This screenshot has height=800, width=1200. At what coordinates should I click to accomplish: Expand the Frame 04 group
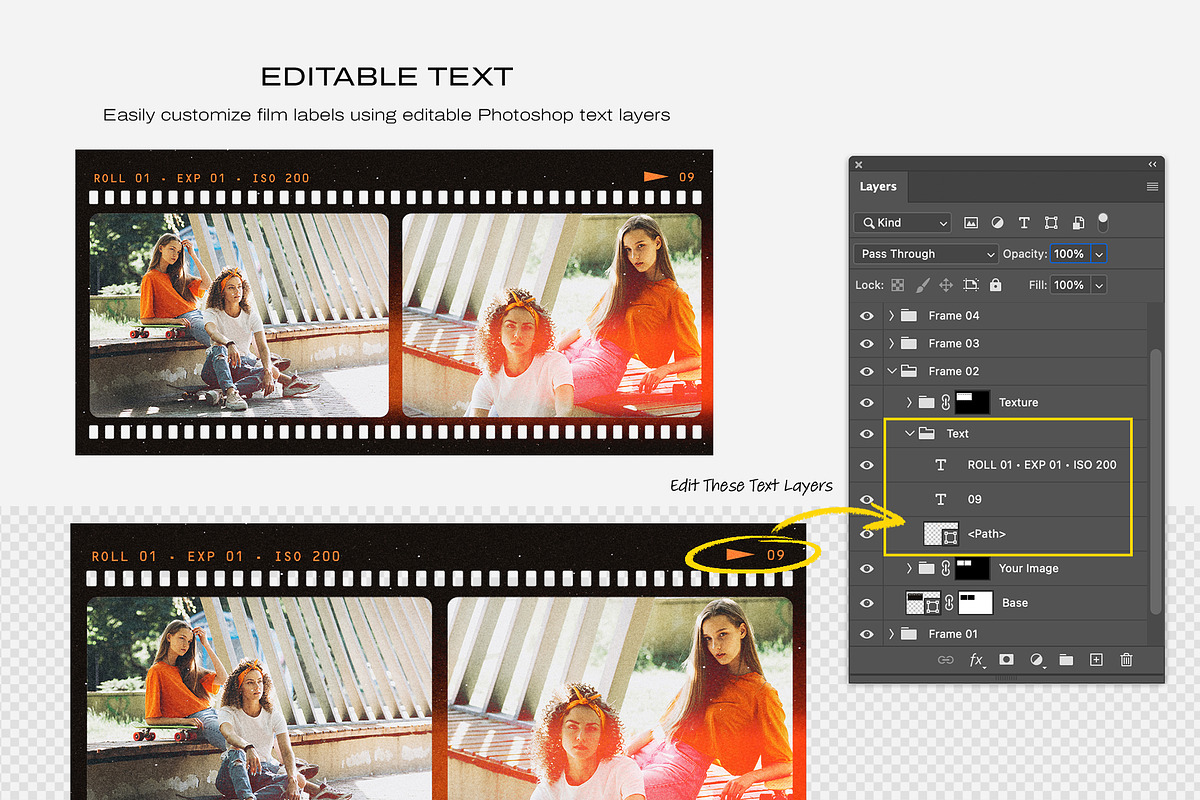point(891,315)
